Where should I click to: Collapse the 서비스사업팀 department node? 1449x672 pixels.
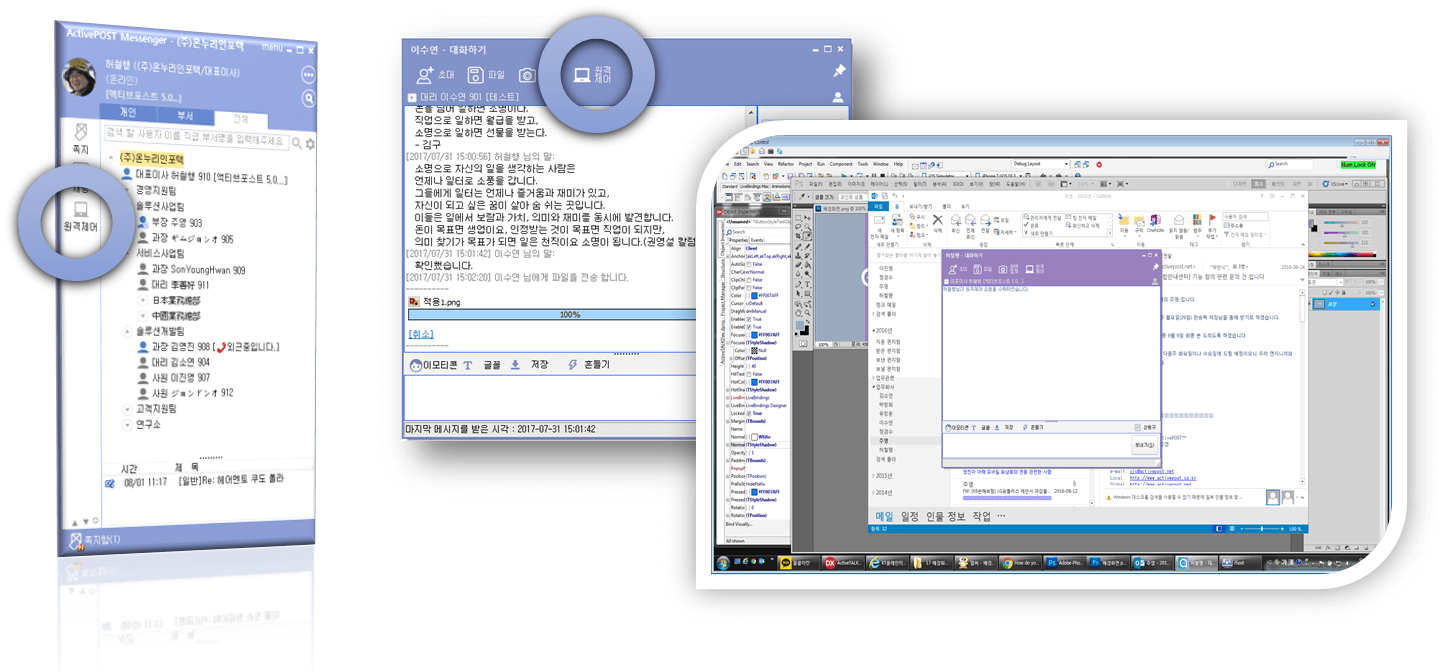[127, 254]
